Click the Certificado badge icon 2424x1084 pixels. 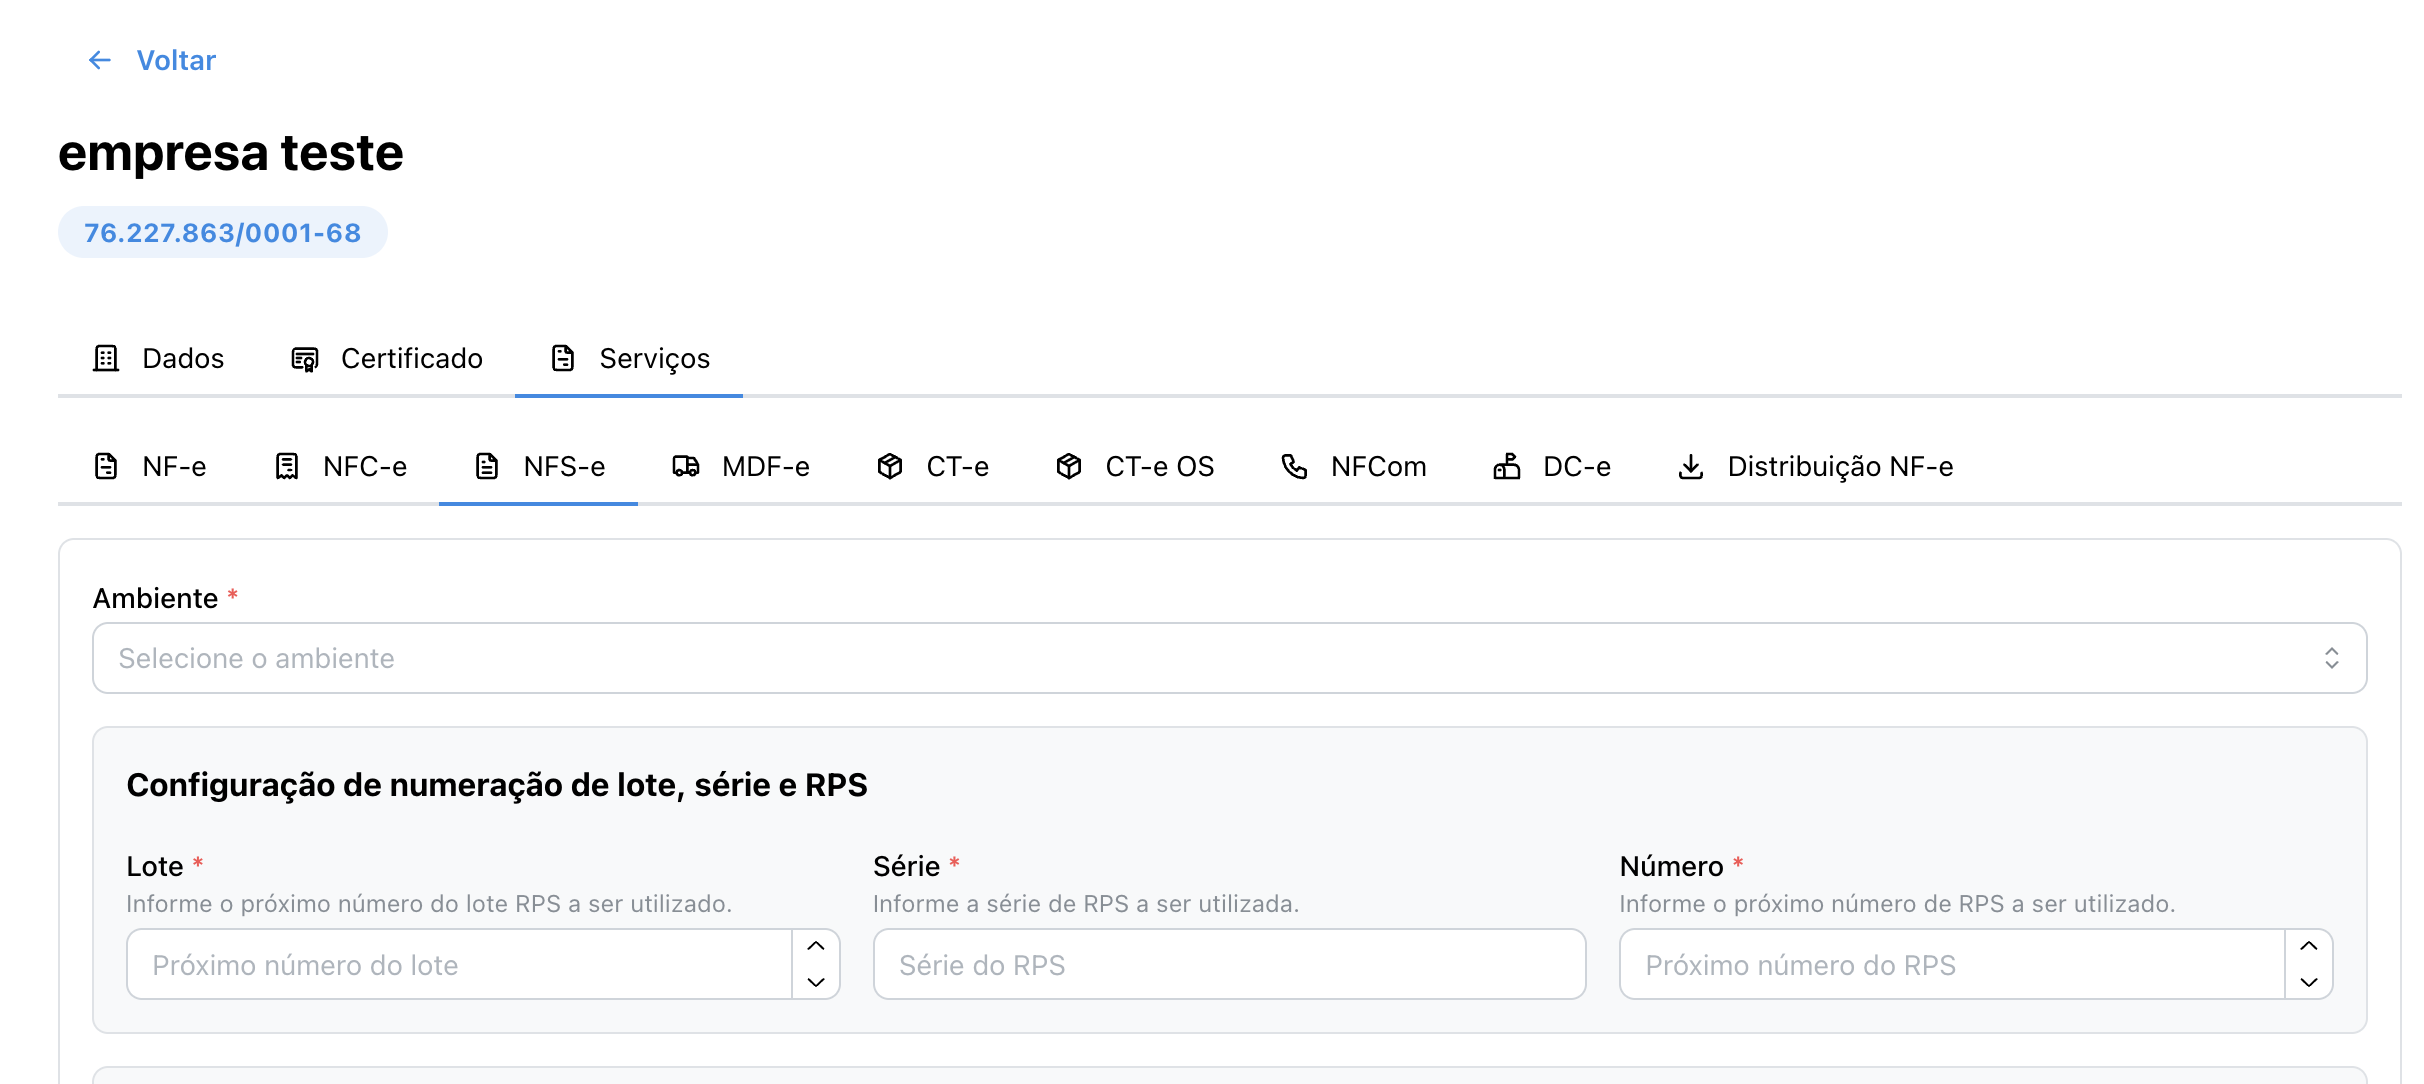pos(305,359)
